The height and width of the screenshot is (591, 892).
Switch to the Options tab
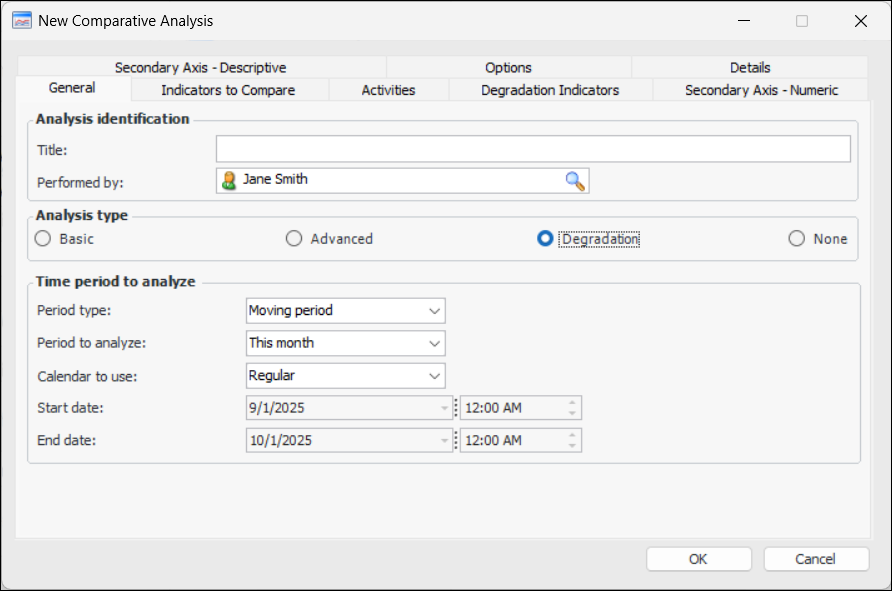point(508,67)
